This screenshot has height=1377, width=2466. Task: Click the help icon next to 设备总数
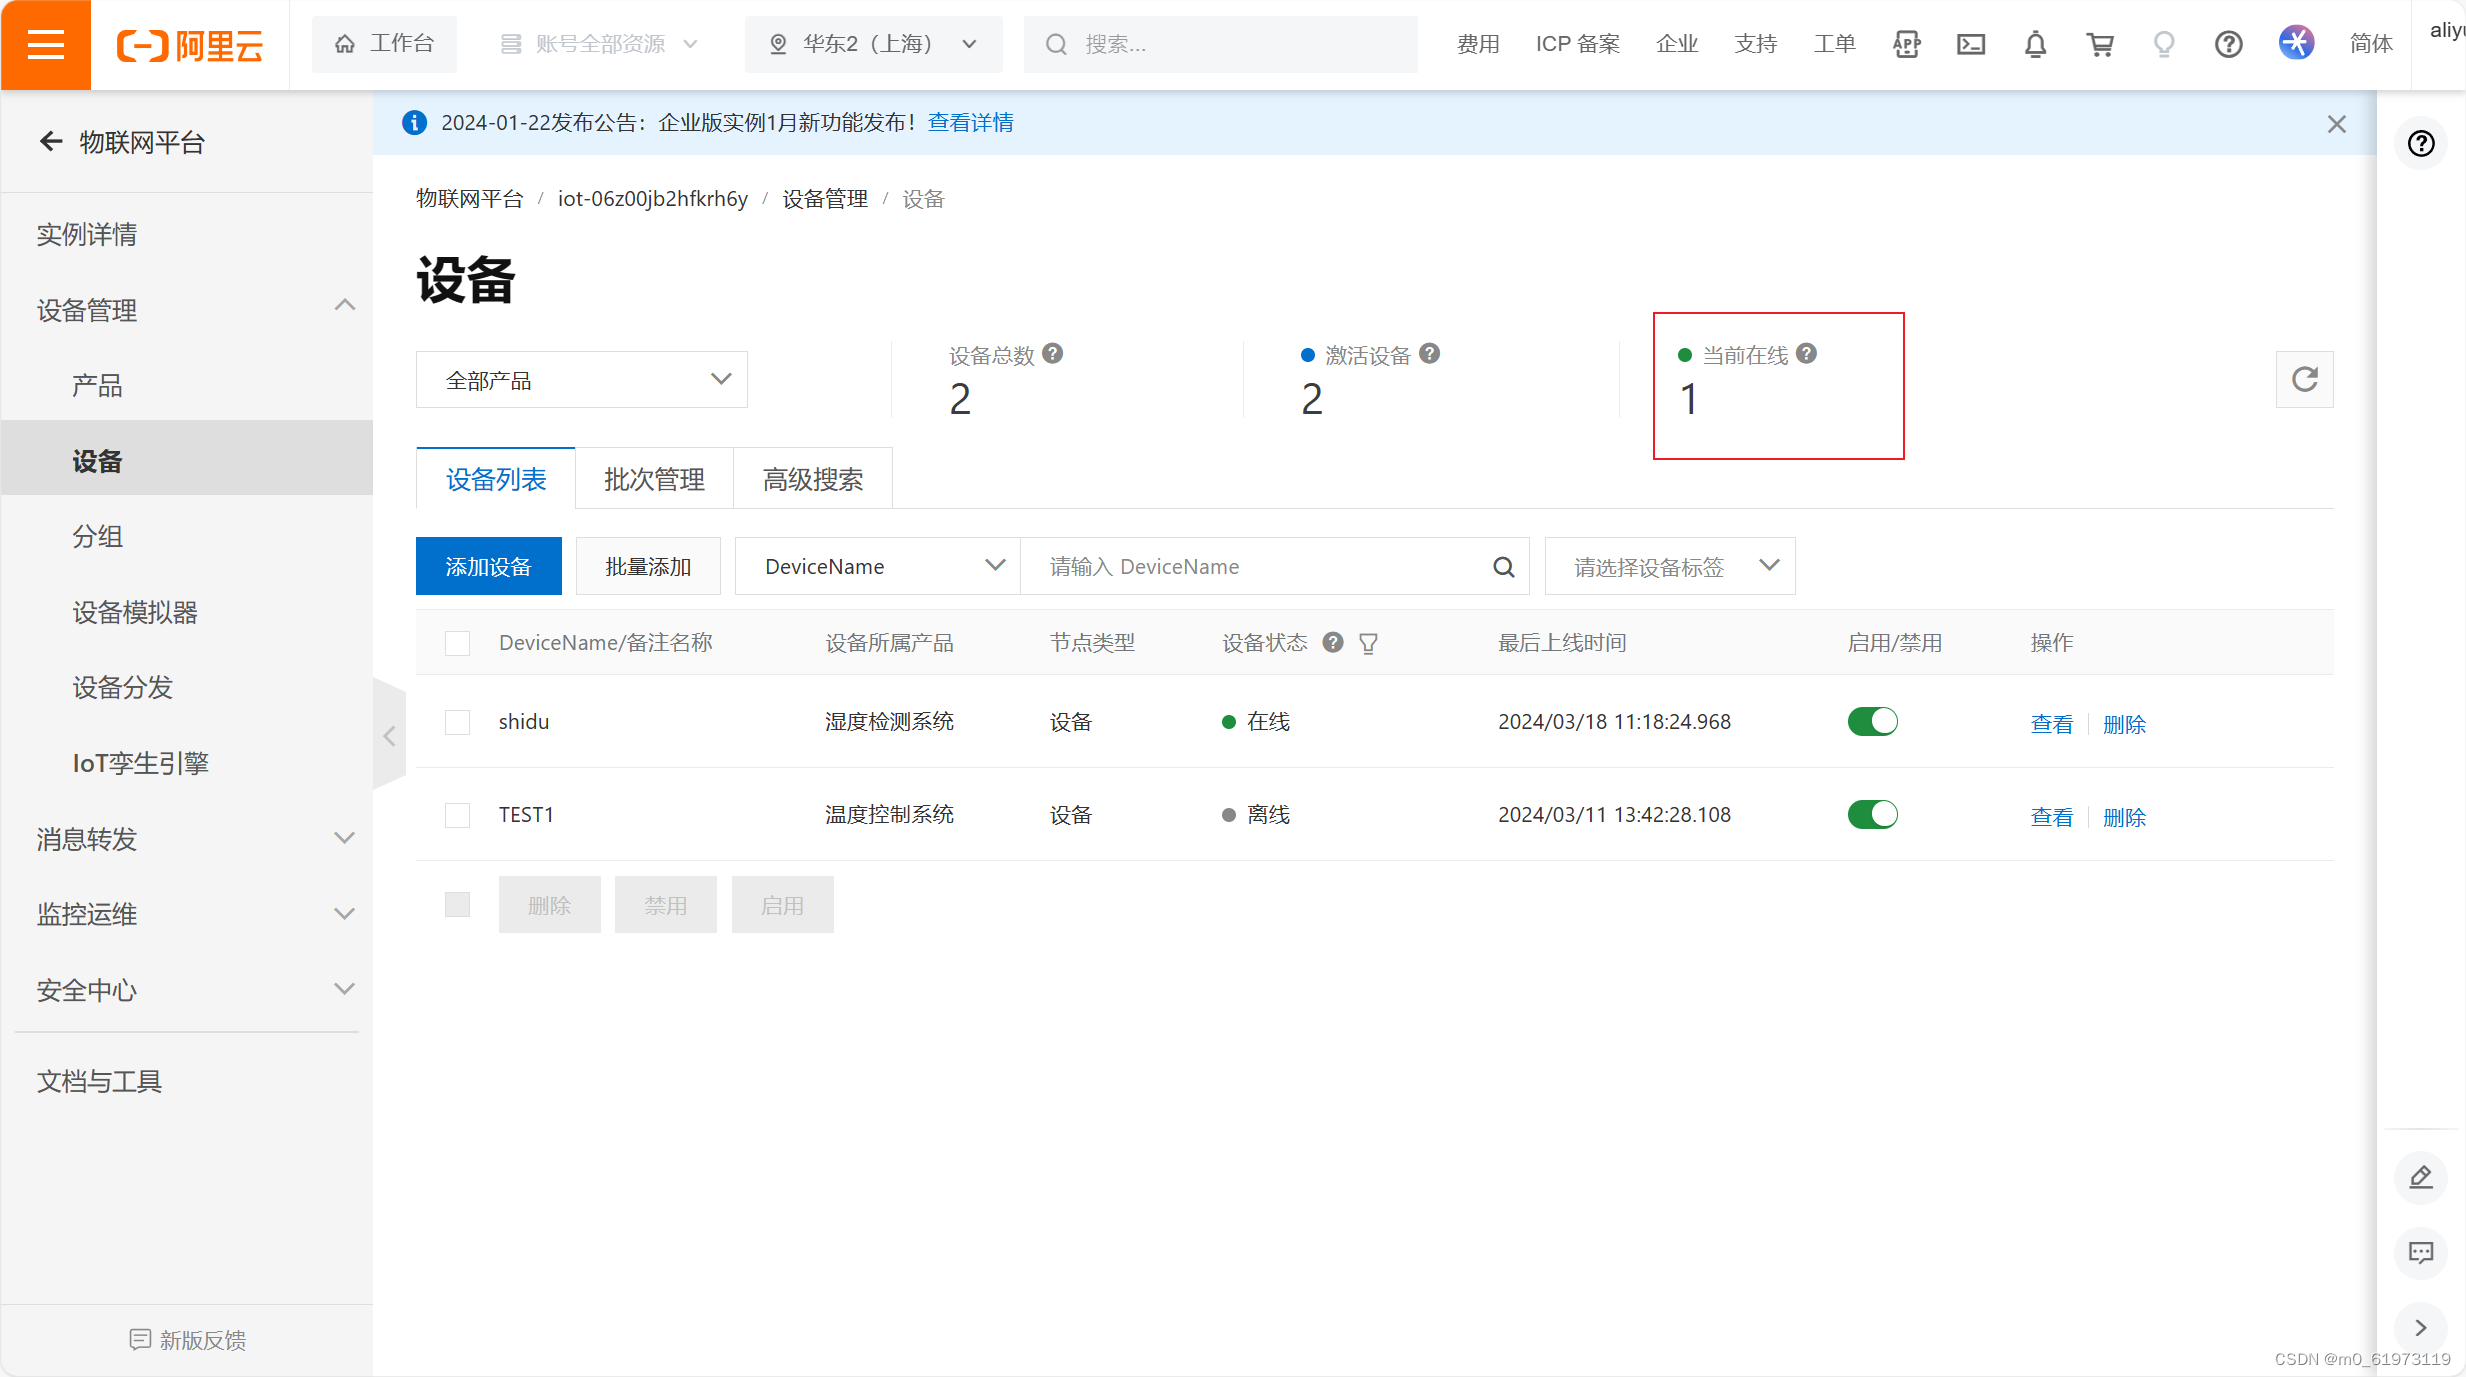[1052, 353]
